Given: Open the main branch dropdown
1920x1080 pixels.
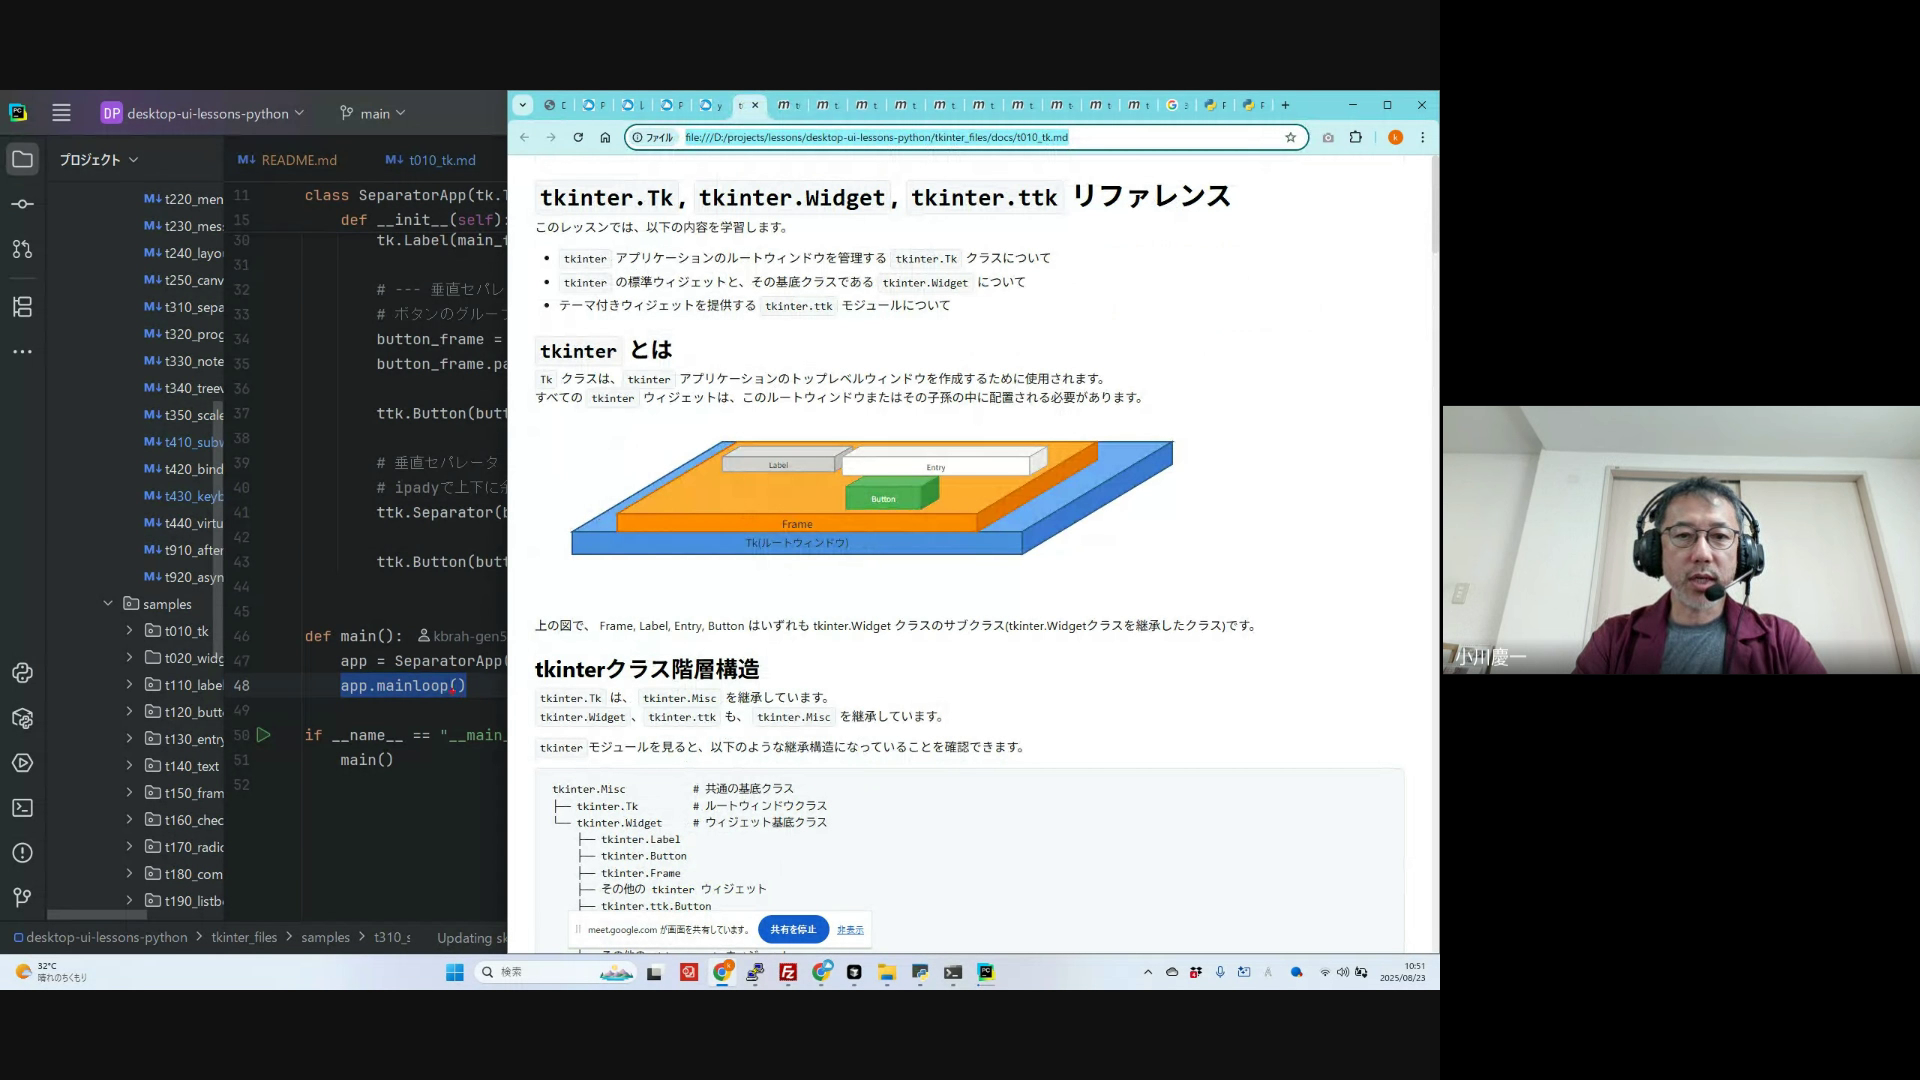Looking at the screenshot, I should click(x=373, y=113).
